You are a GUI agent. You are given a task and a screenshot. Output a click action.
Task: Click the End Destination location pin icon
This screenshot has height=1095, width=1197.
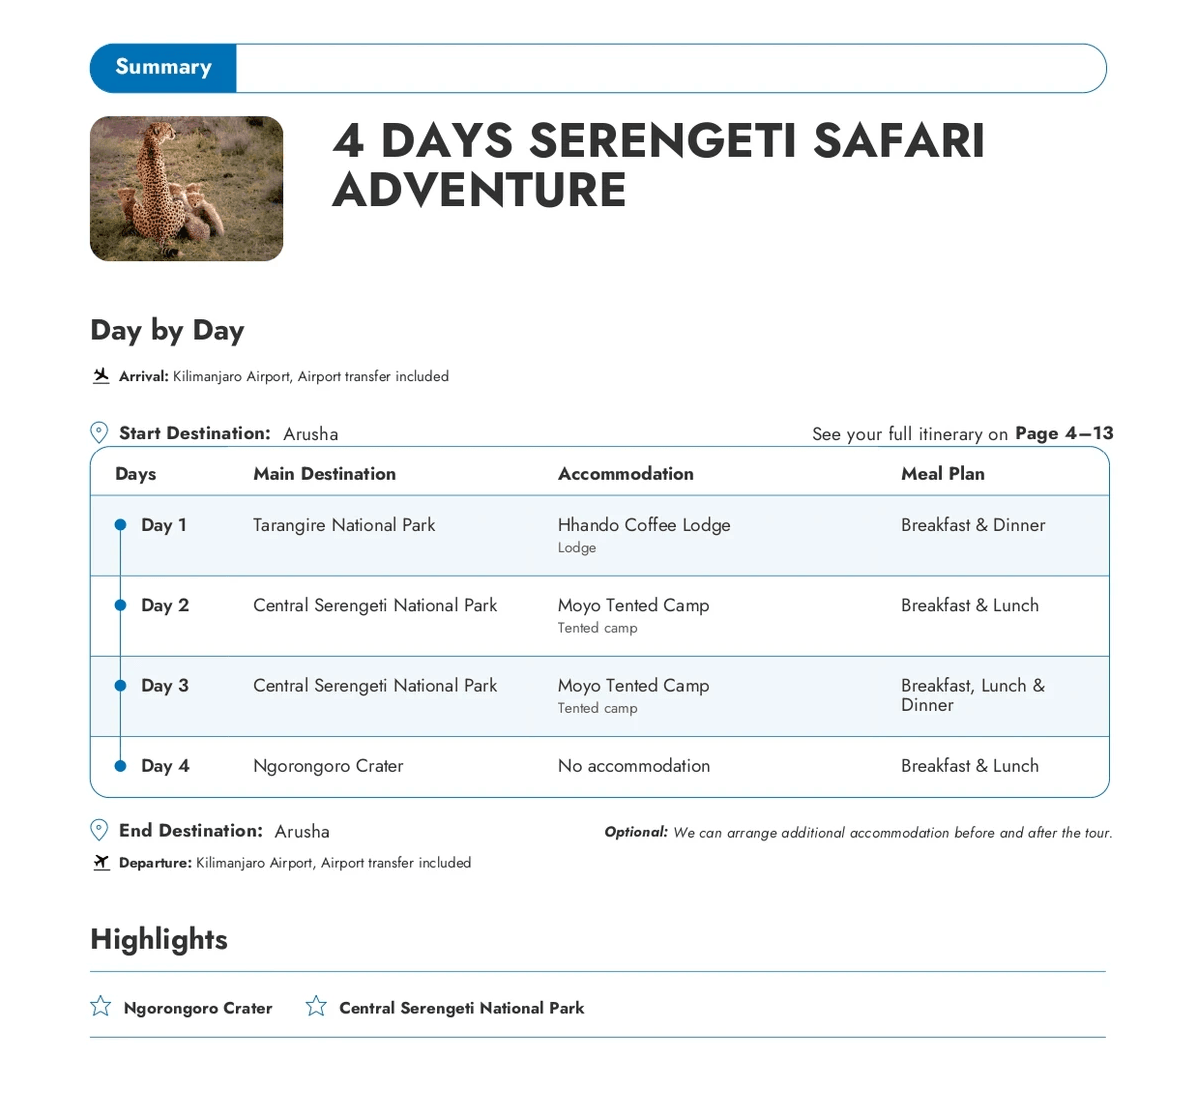[x=99, y=830]
